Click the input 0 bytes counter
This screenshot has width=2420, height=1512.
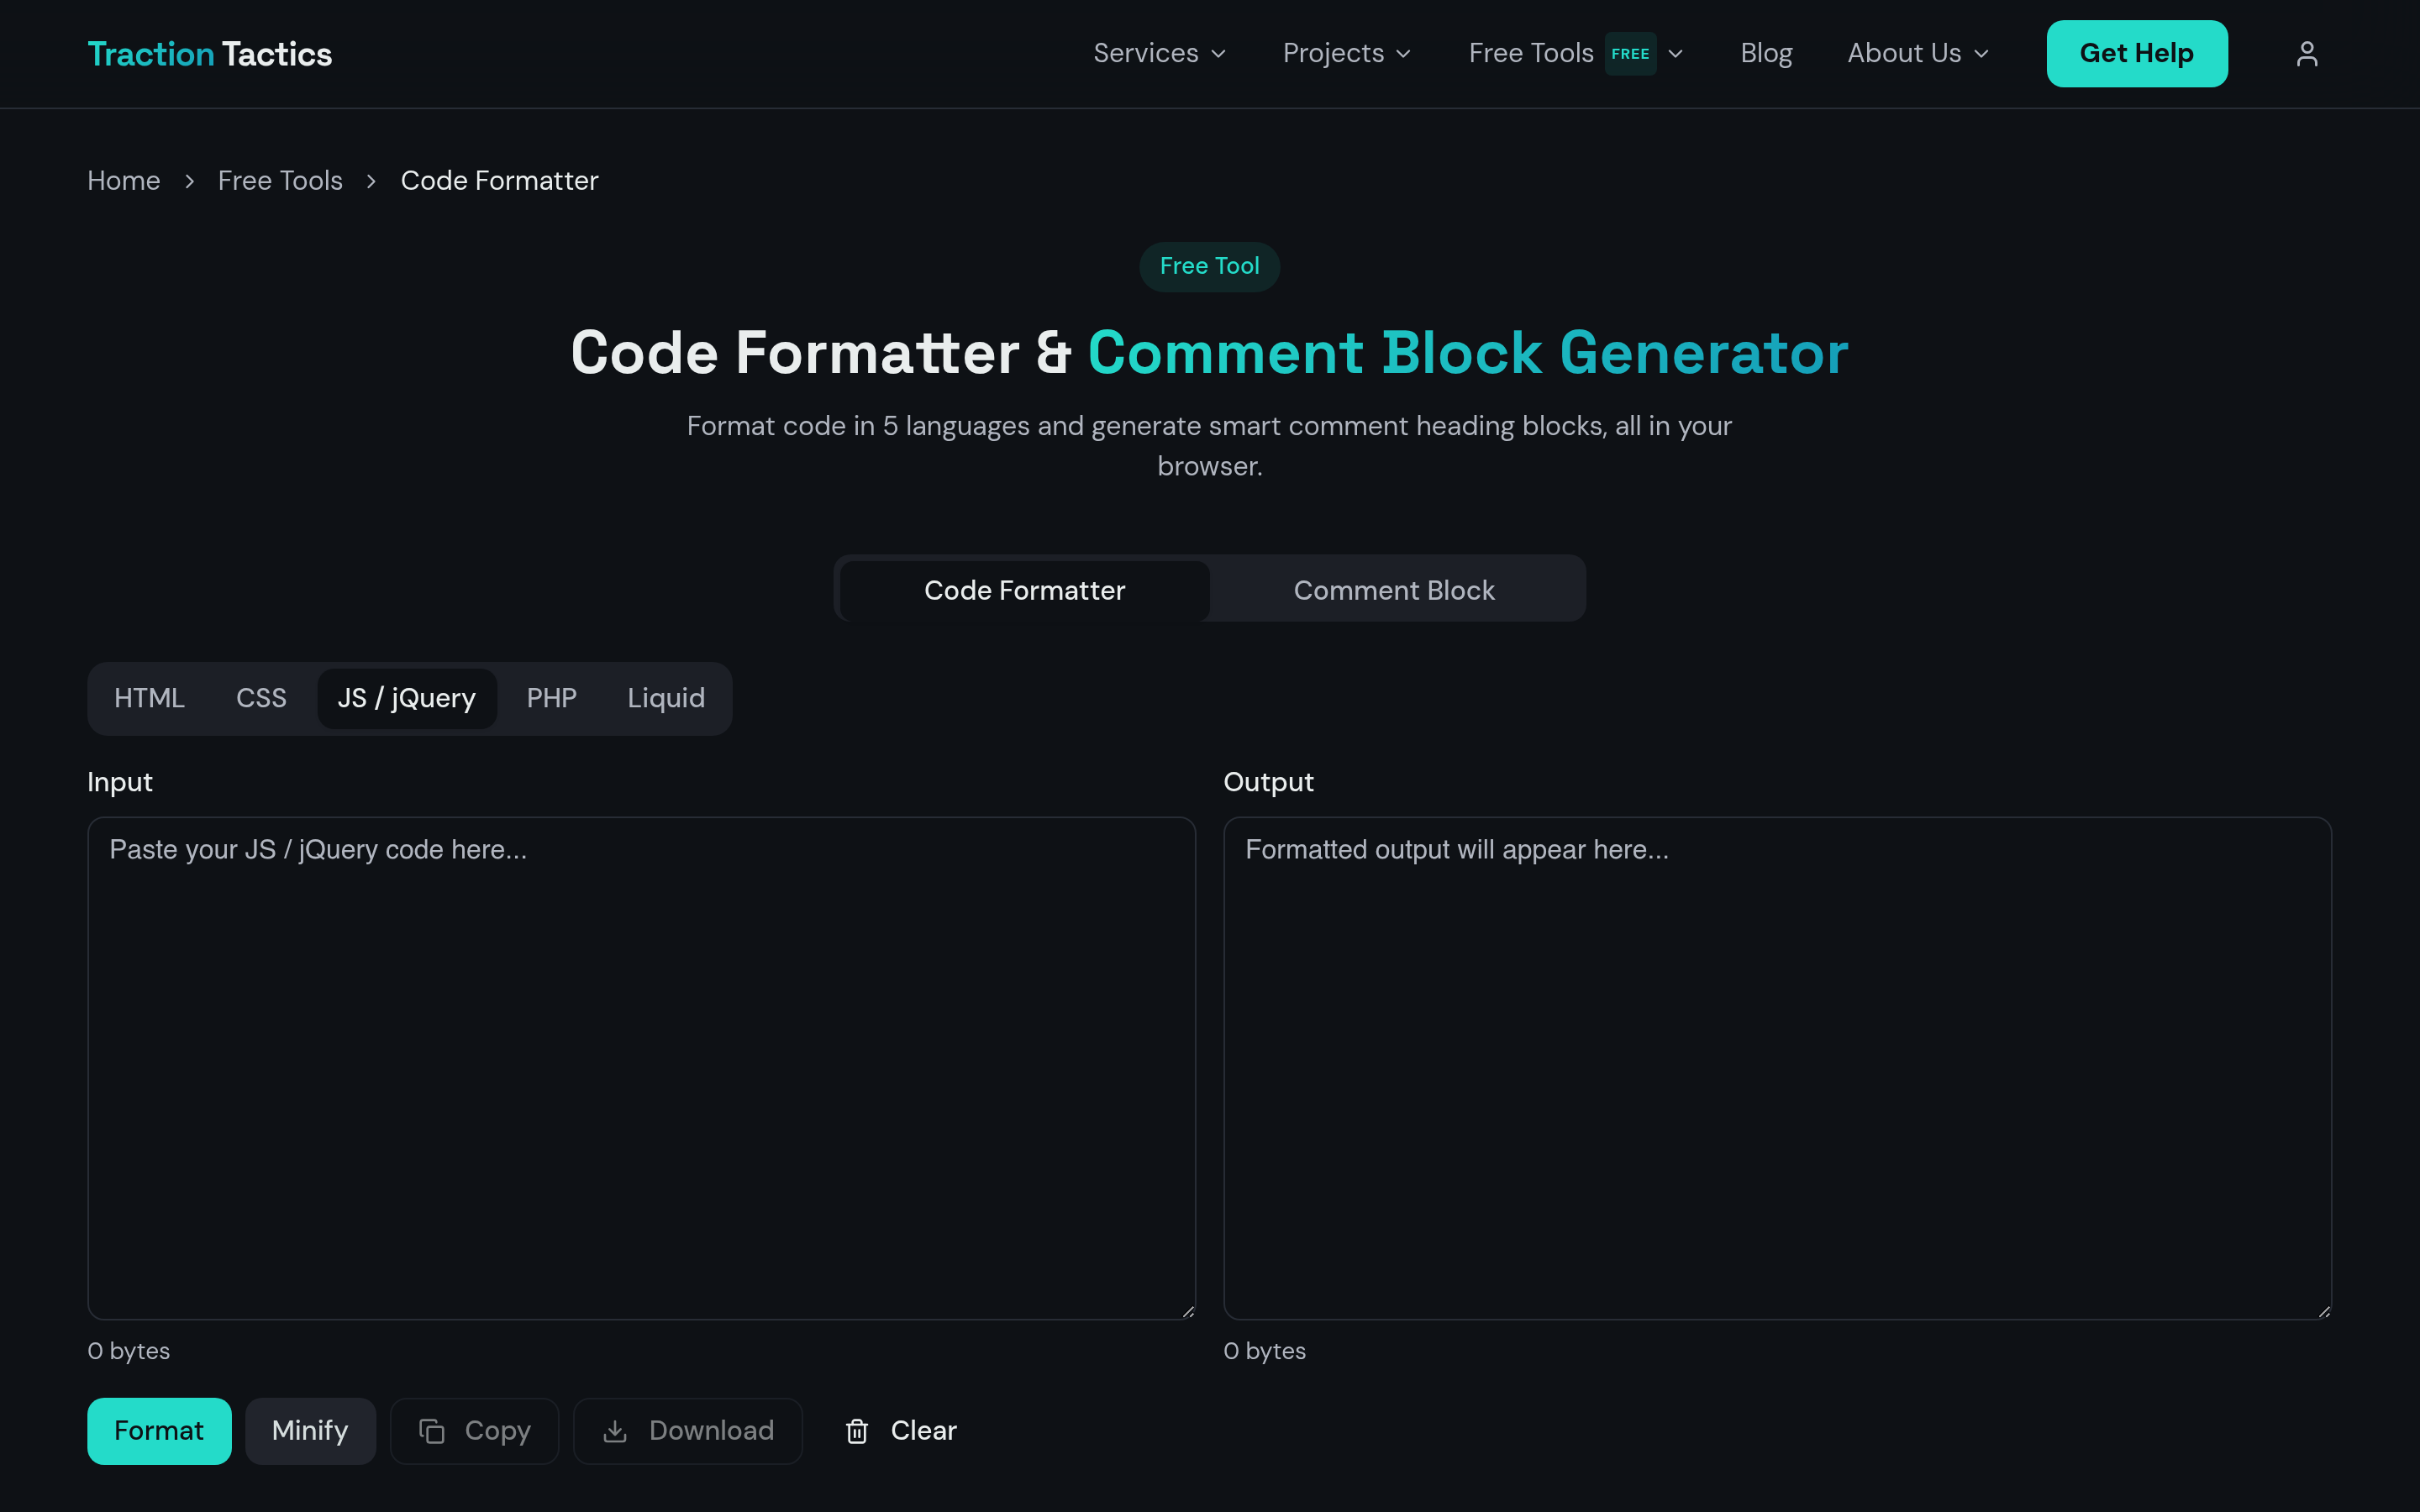click(128, 1351)
